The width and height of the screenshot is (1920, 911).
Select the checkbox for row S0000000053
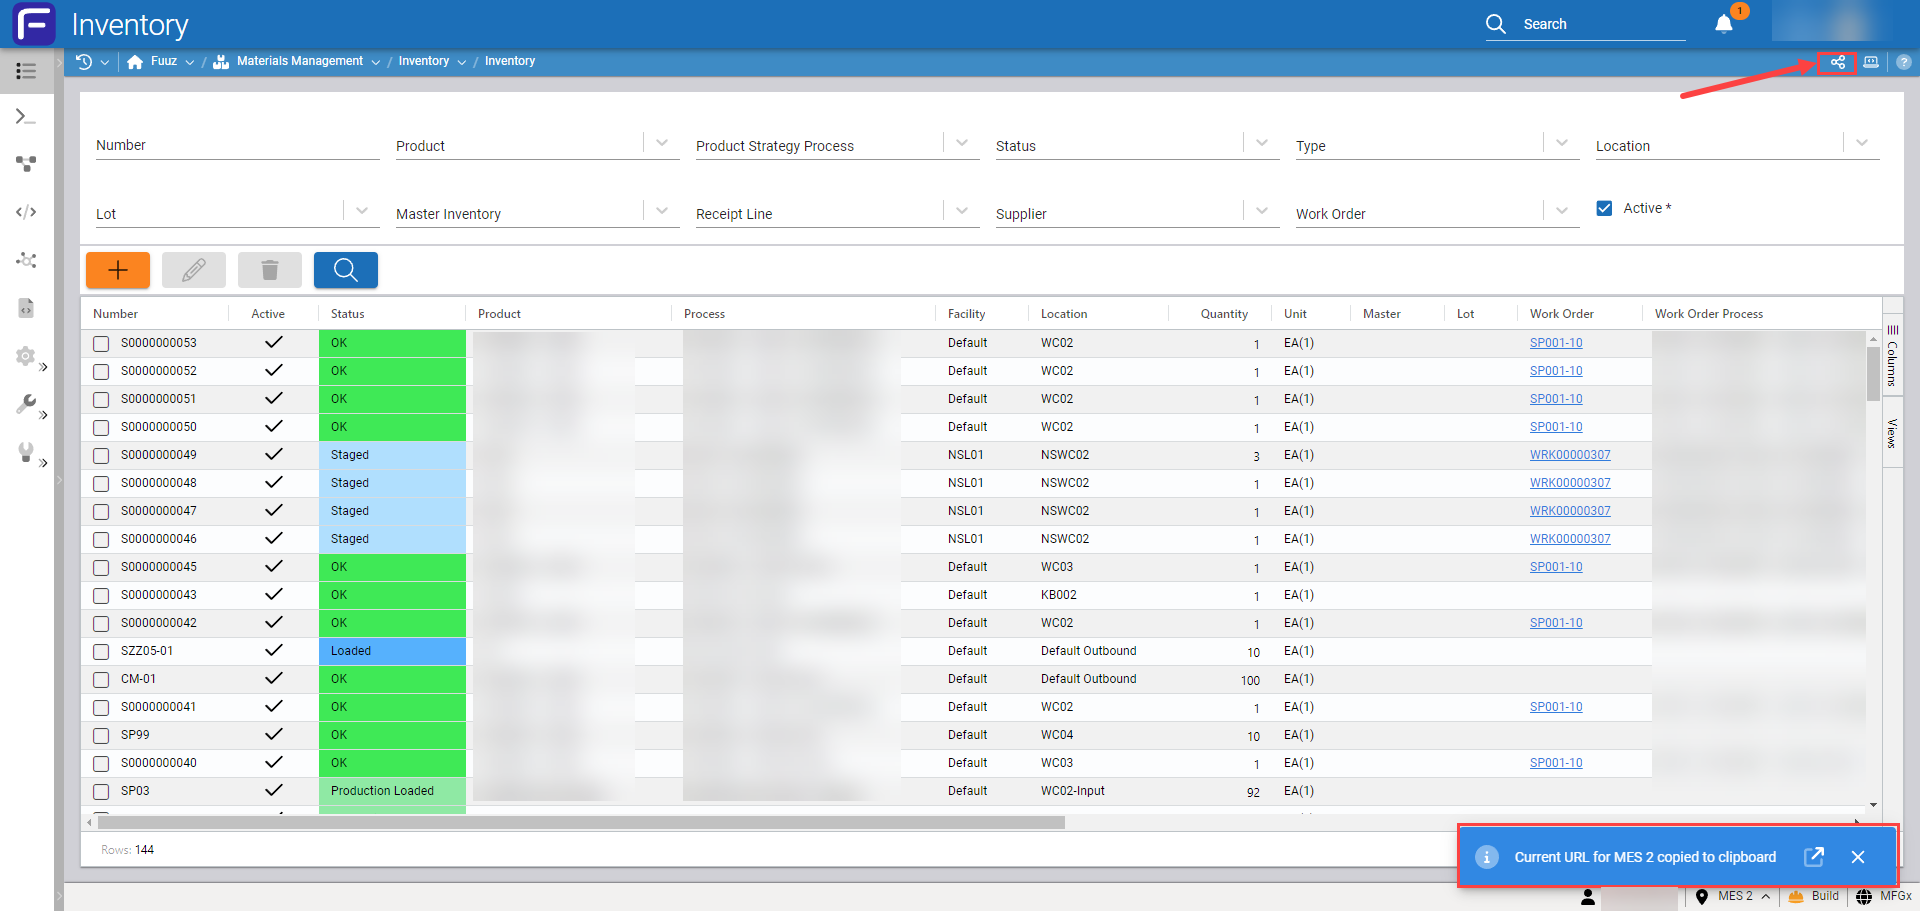[101, 343]
